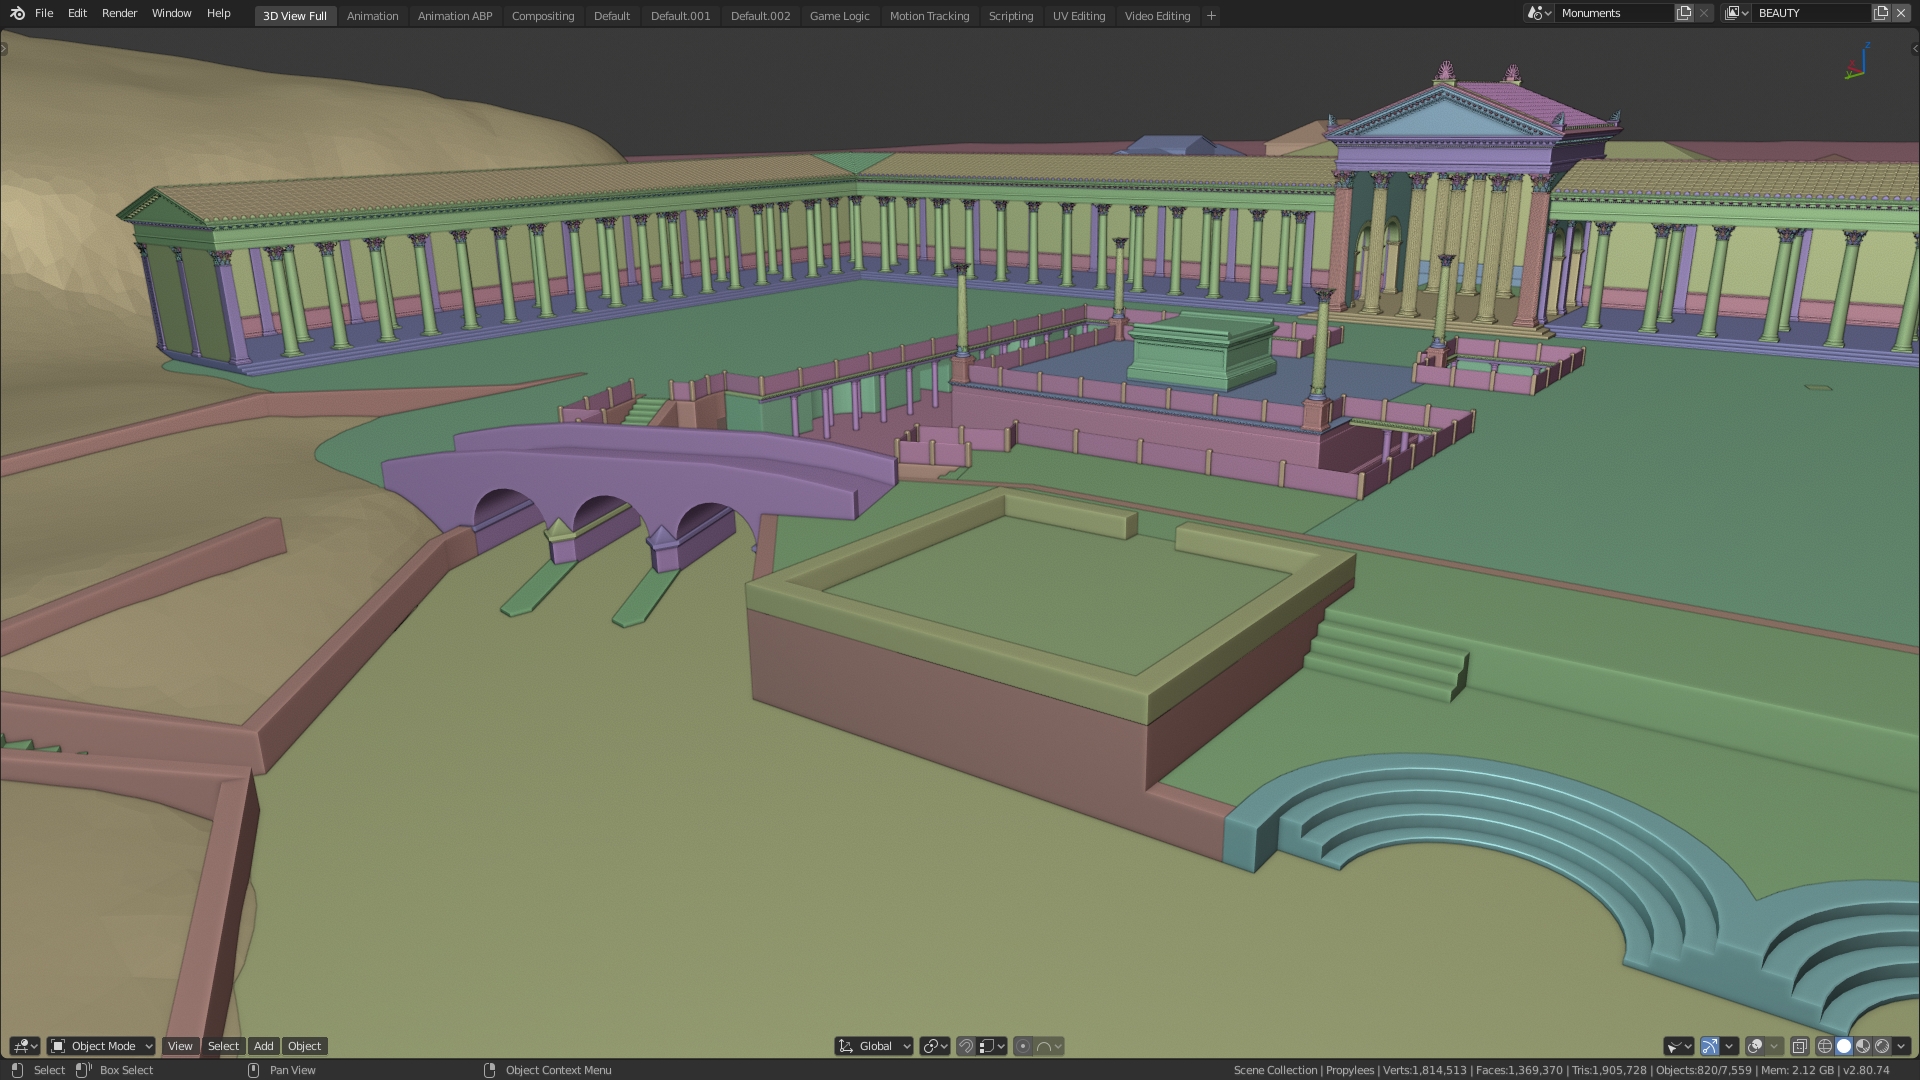Open Global transform orientation dropdown

click(x=875, y=1046)
